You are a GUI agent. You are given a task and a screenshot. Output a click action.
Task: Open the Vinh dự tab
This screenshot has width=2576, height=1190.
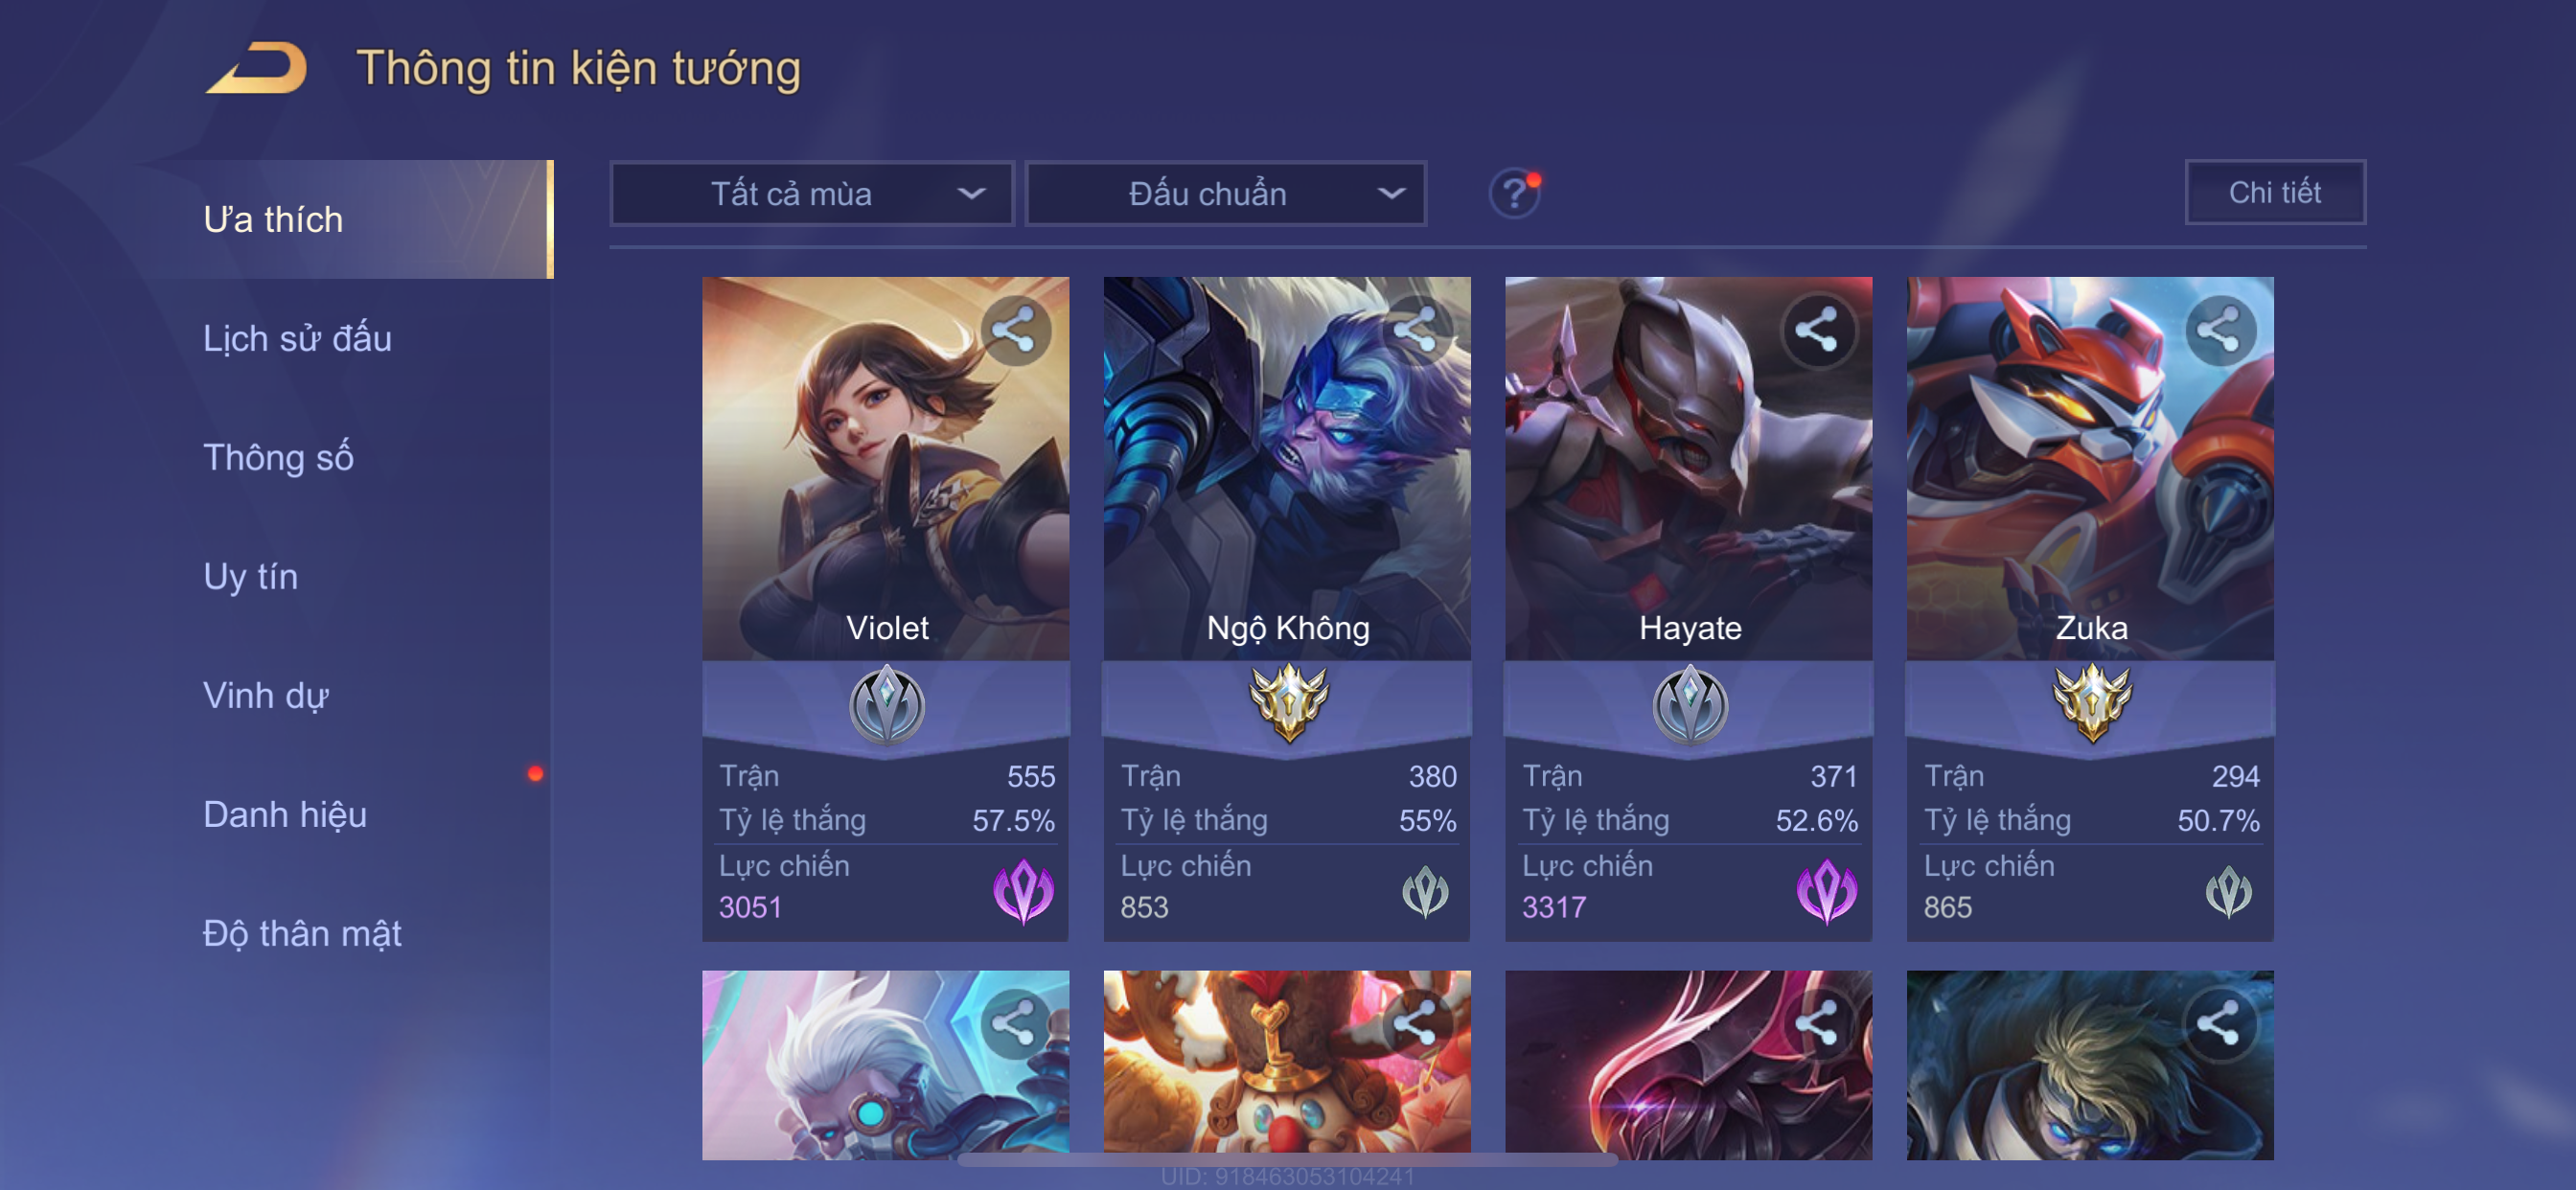point(265,696)
